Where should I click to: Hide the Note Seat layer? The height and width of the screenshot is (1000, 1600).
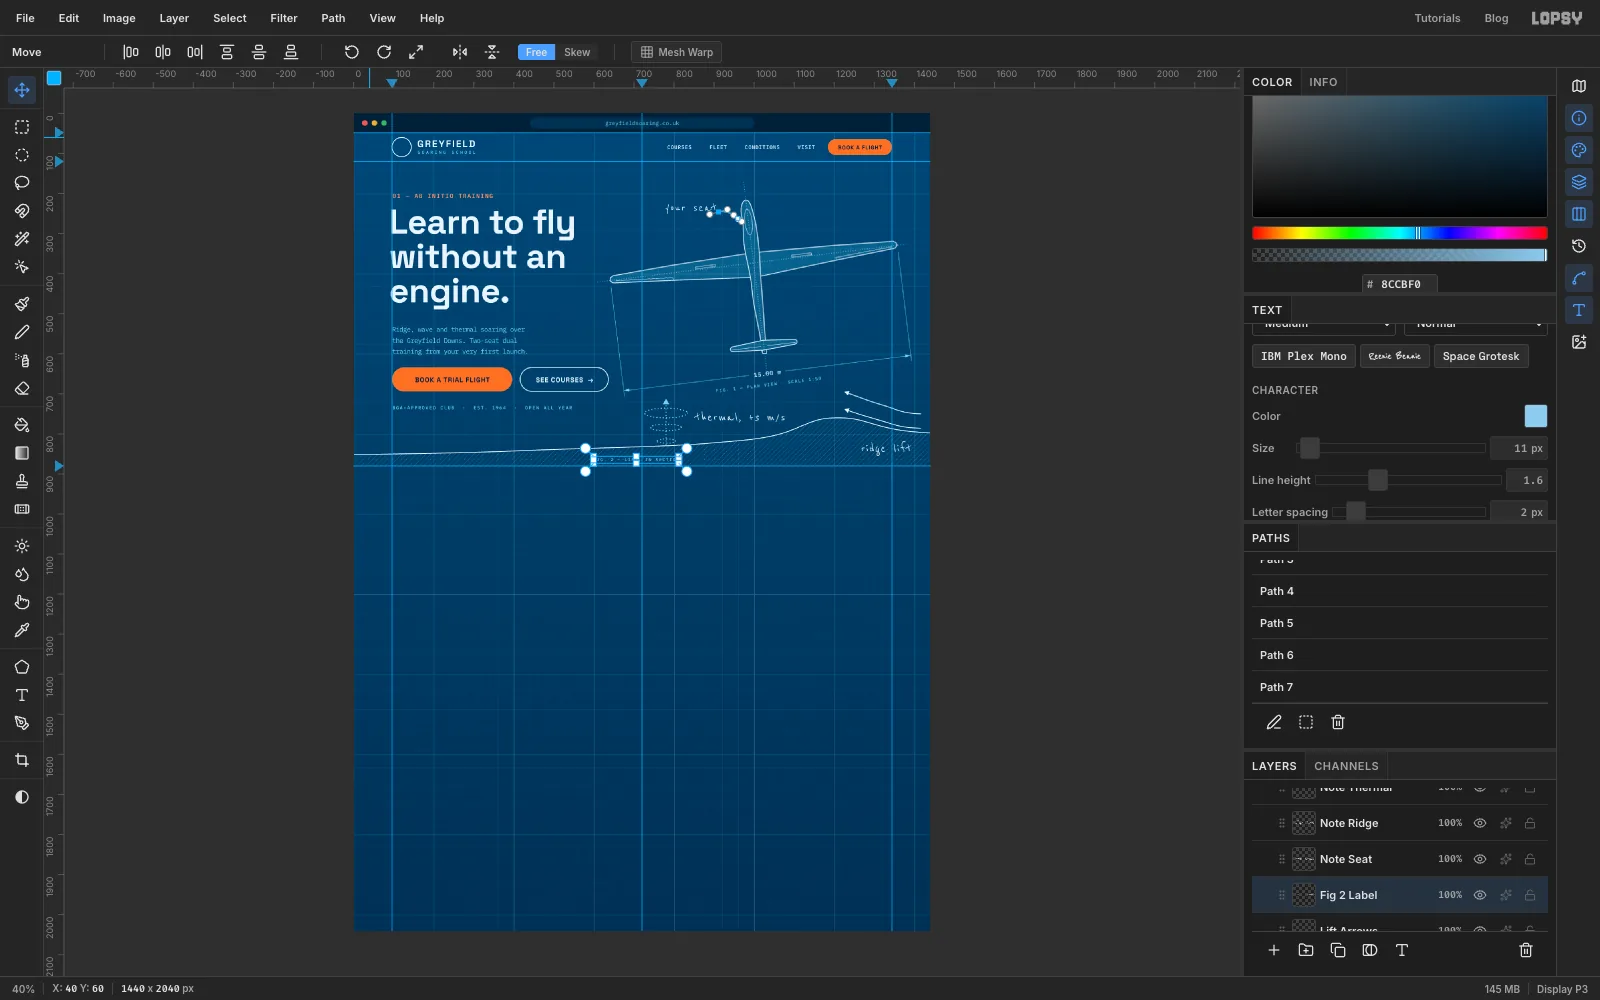1480,859
